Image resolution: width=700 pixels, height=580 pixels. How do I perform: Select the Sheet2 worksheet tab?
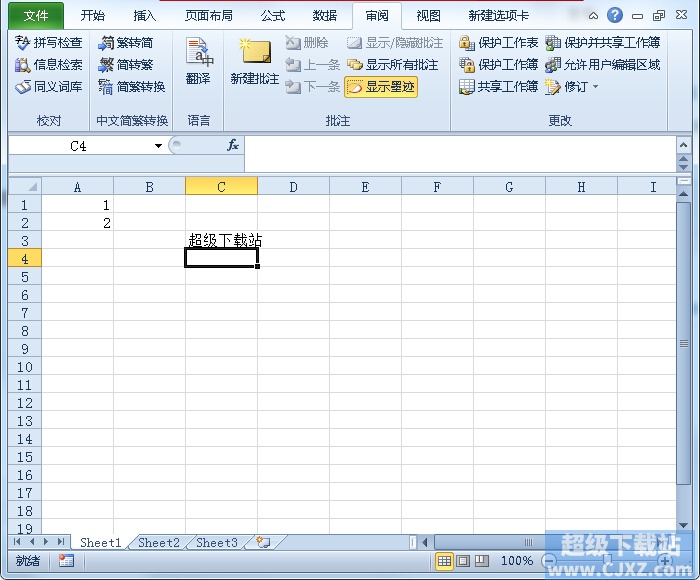pos(158,543)
